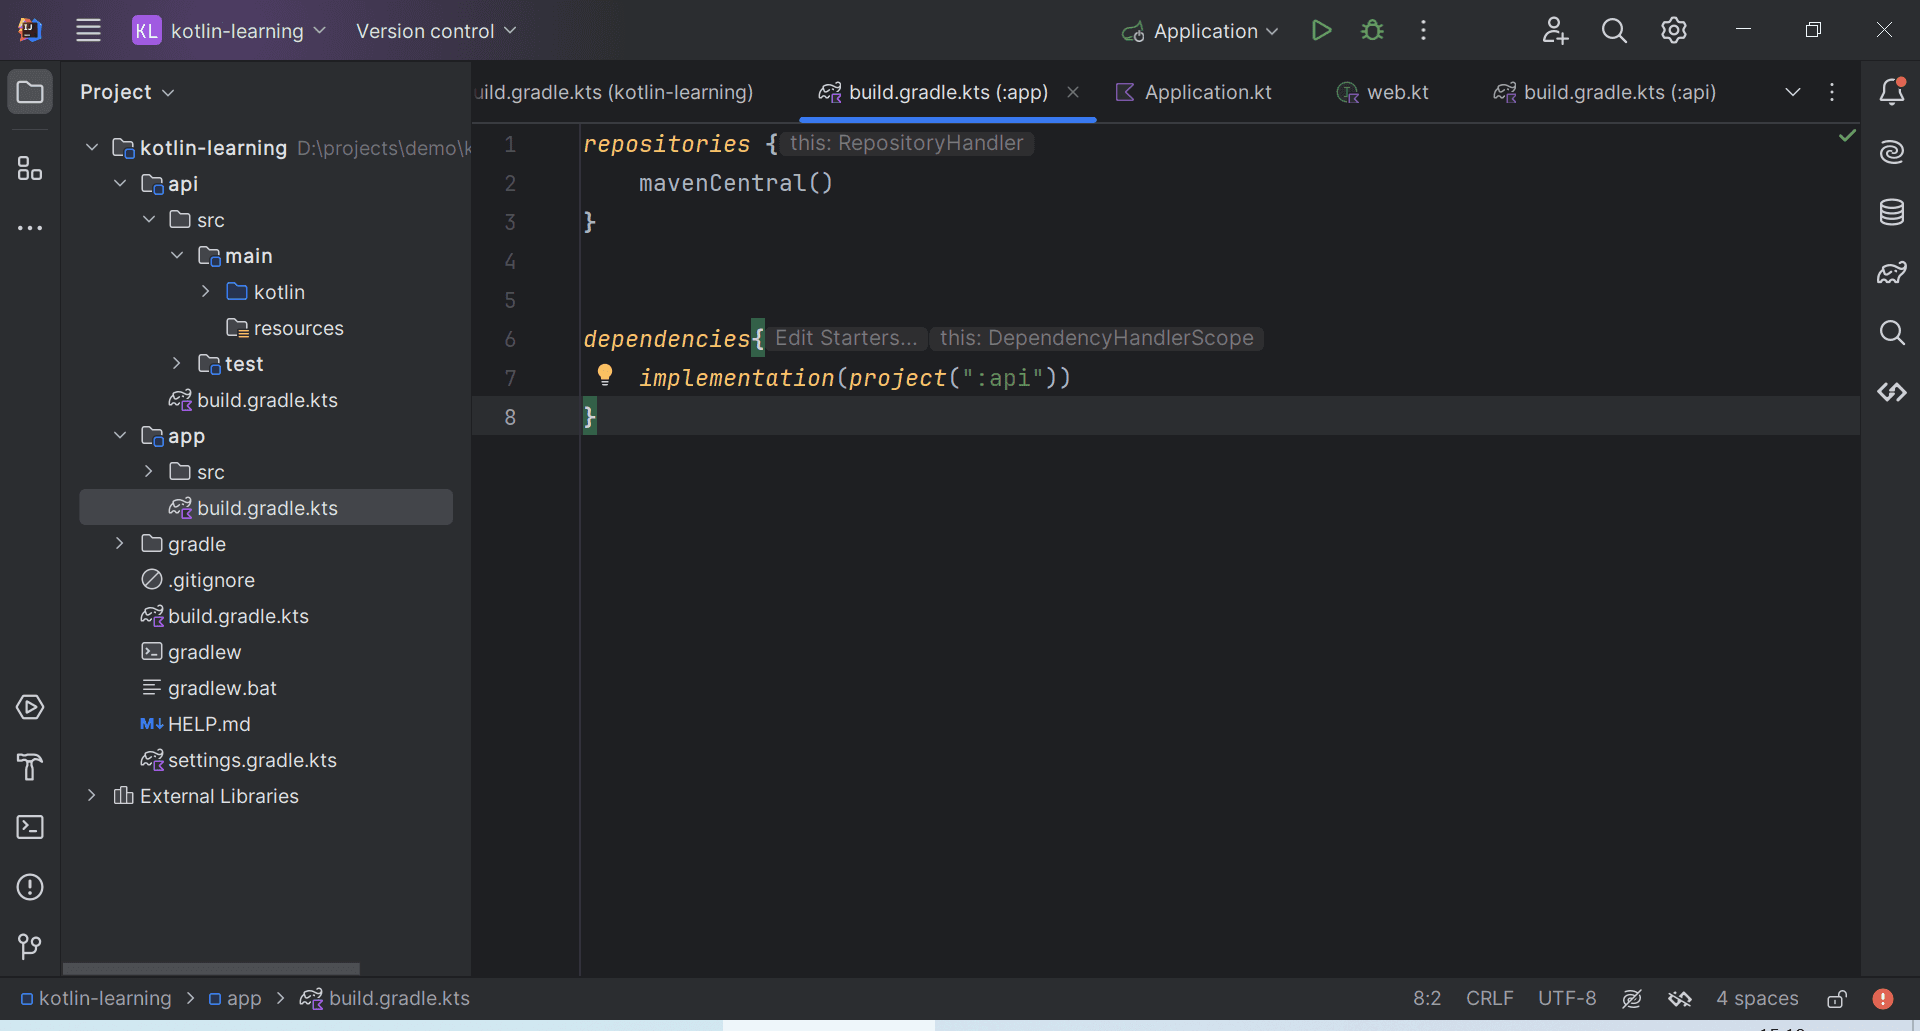Open Code With Me add-user icon

click(1554, 30)
